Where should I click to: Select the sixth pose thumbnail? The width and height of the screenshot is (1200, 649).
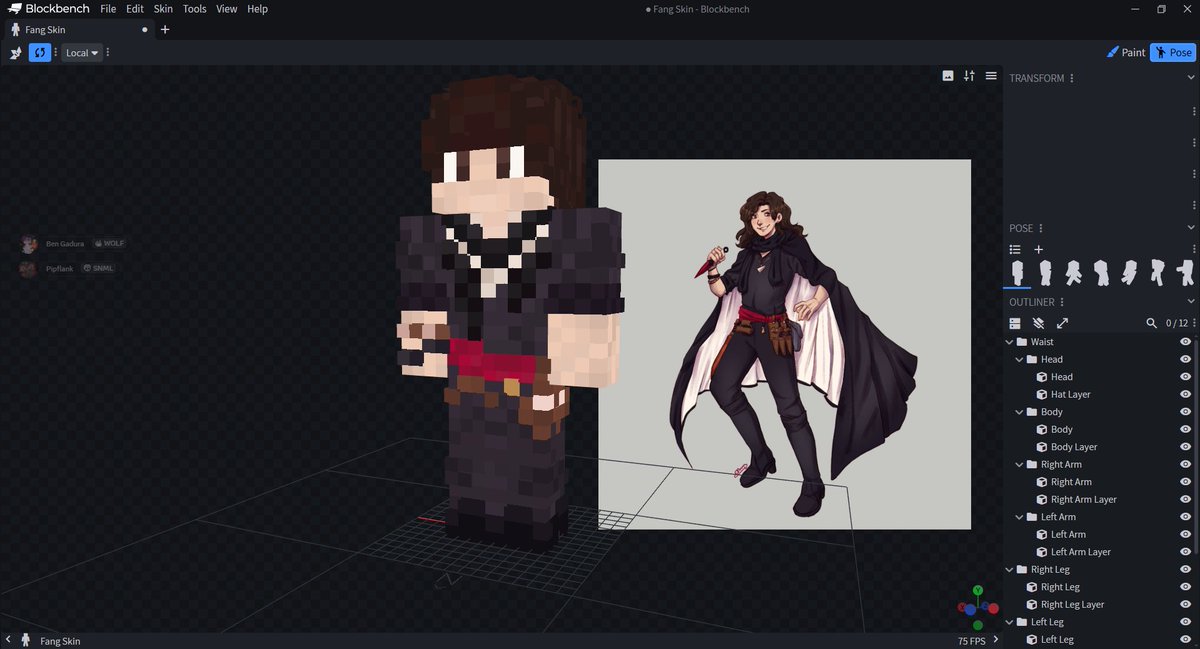(1157, 272)
